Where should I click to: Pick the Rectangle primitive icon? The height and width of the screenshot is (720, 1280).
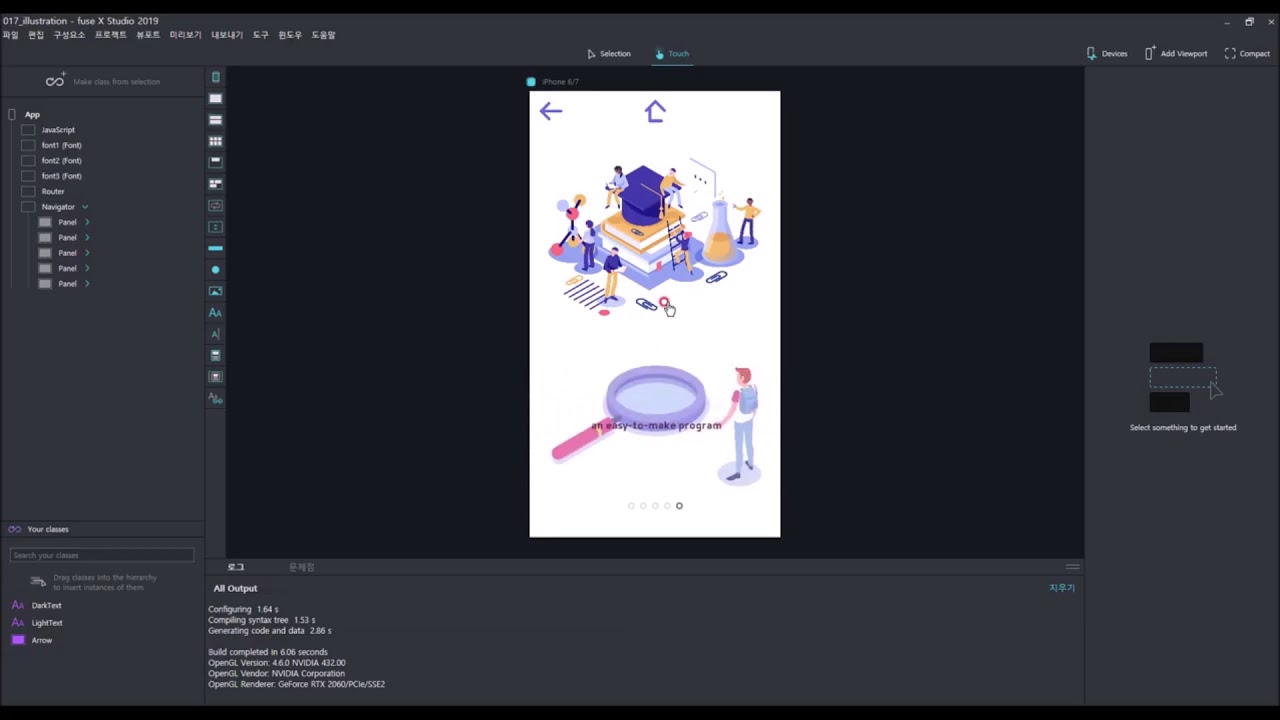click(x=215, y=248)
